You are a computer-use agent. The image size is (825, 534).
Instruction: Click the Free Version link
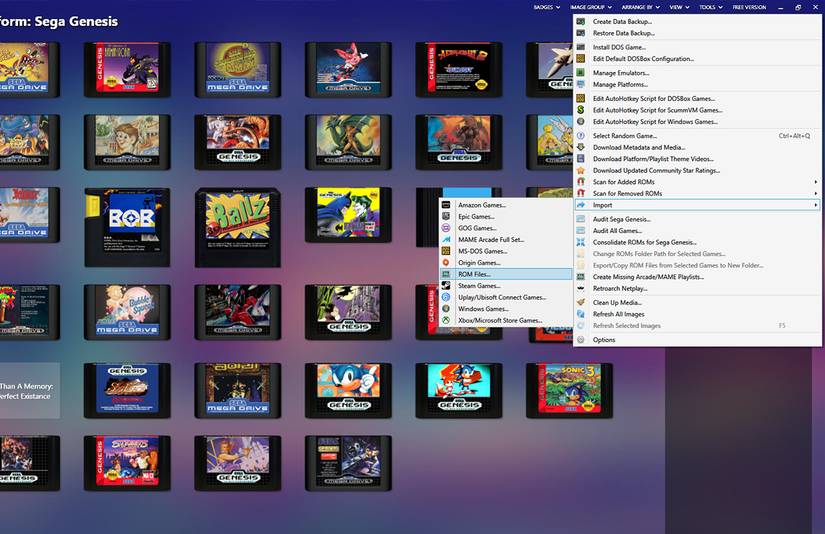click(749, 7)
